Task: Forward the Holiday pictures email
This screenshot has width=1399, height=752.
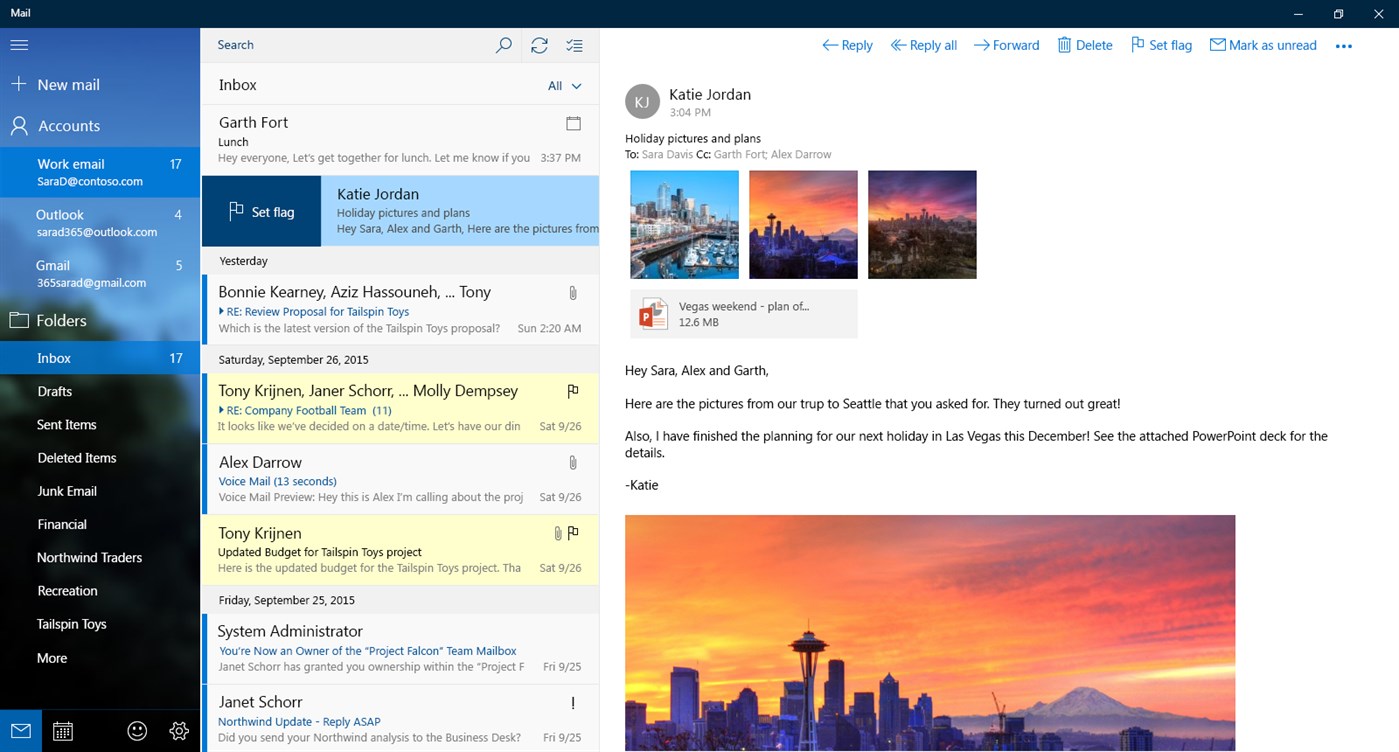Action: (1005, 45)
